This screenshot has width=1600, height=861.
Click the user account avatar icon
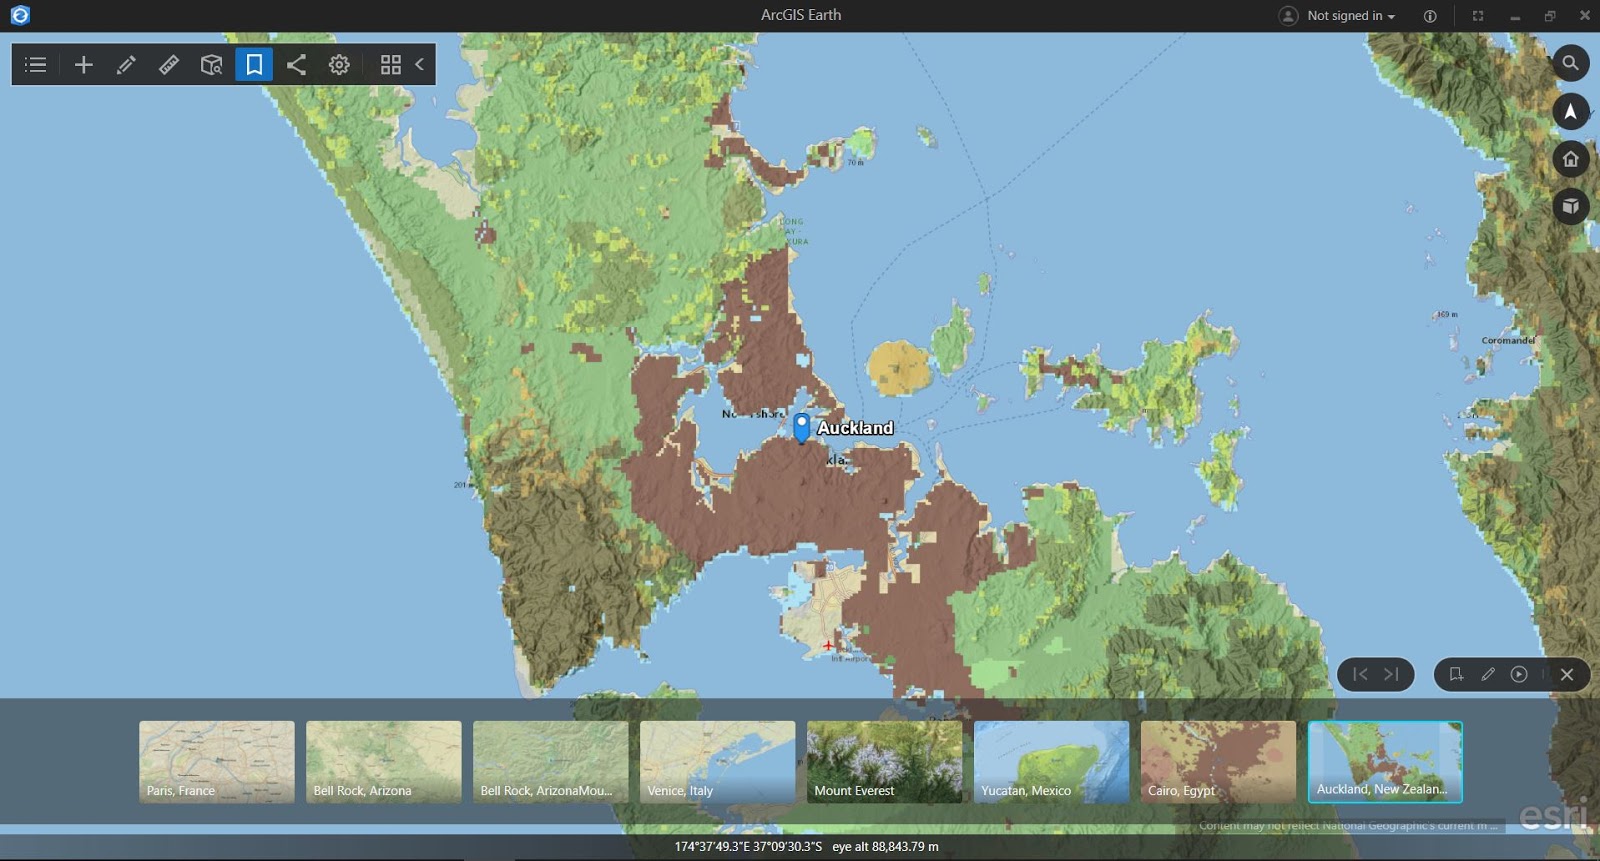click(x=1289, y=16)
